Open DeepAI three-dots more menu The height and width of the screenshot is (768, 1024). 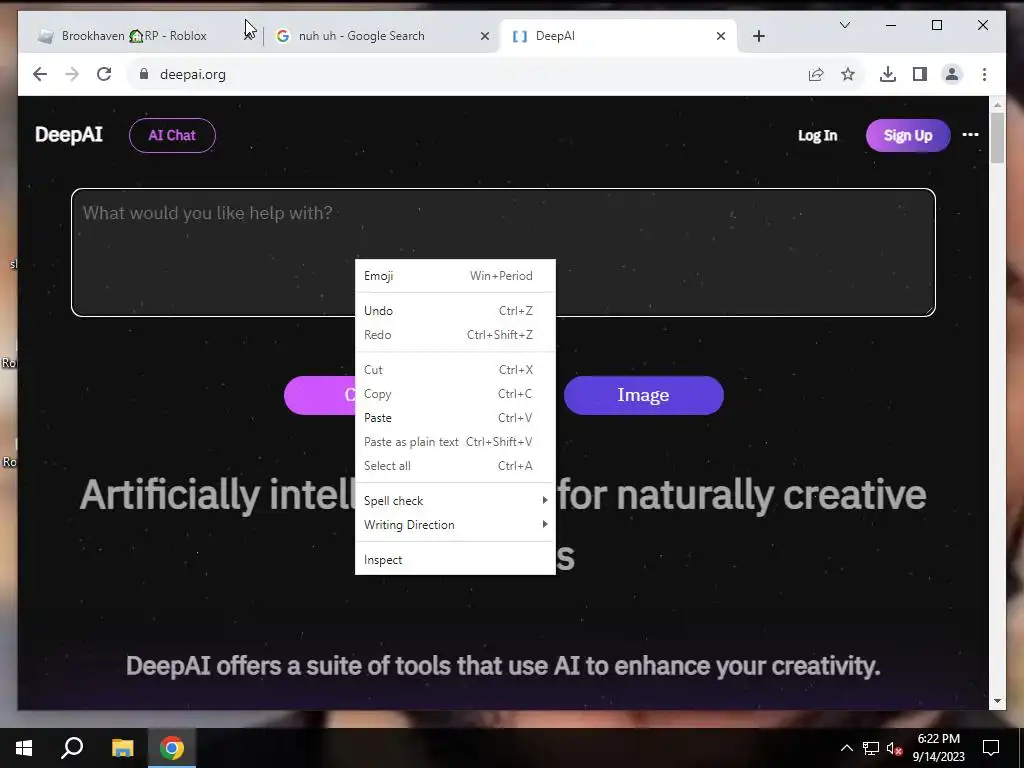970,135
